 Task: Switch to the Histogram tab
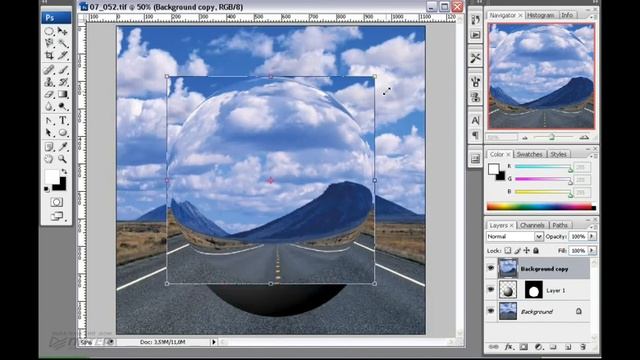tap(540, 15)
